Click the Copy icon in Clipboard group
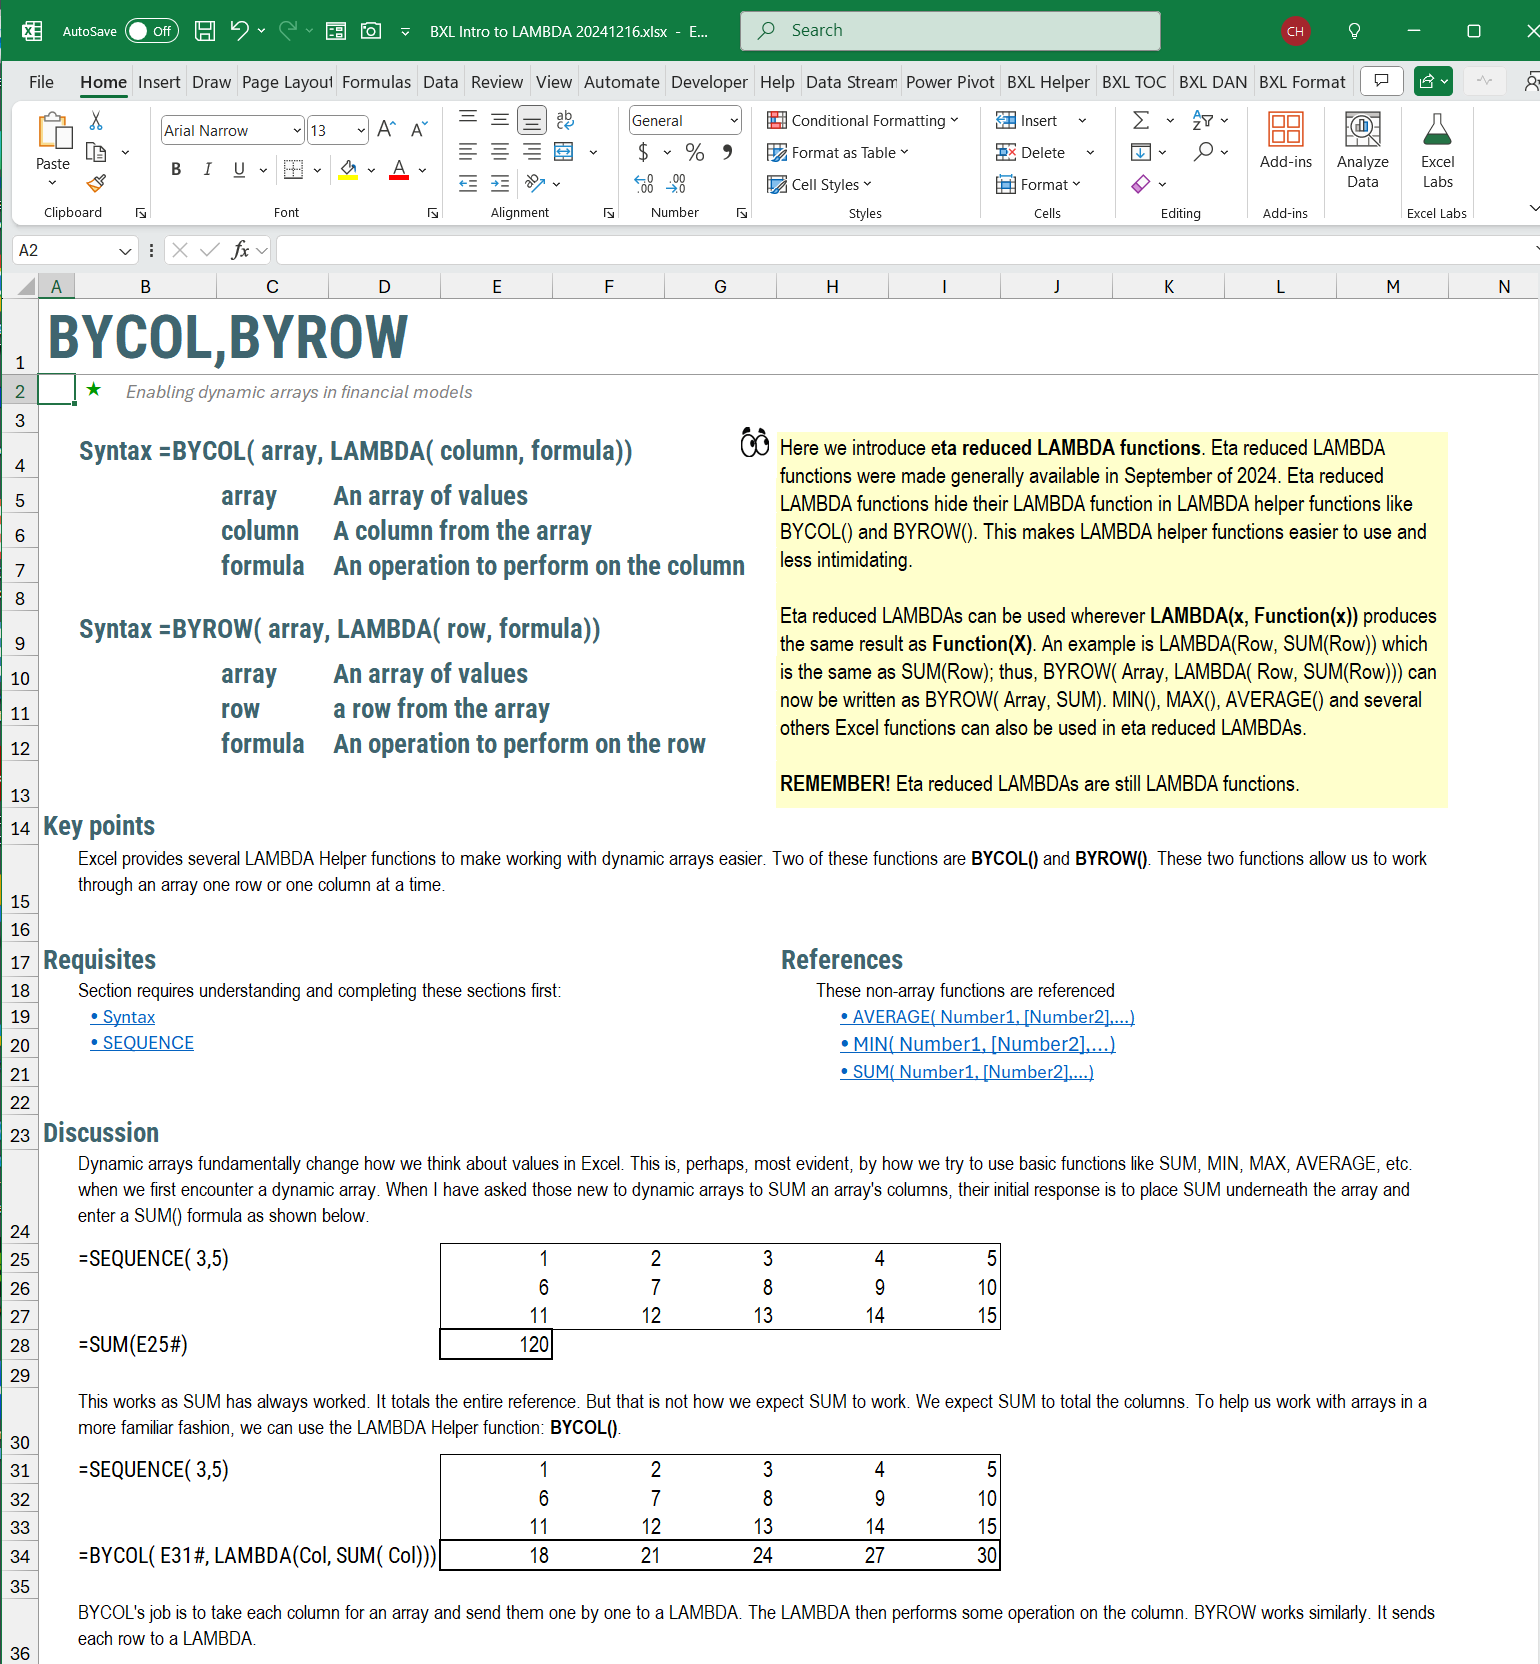The image size is (1540, 1664). [x=96, y=152]
